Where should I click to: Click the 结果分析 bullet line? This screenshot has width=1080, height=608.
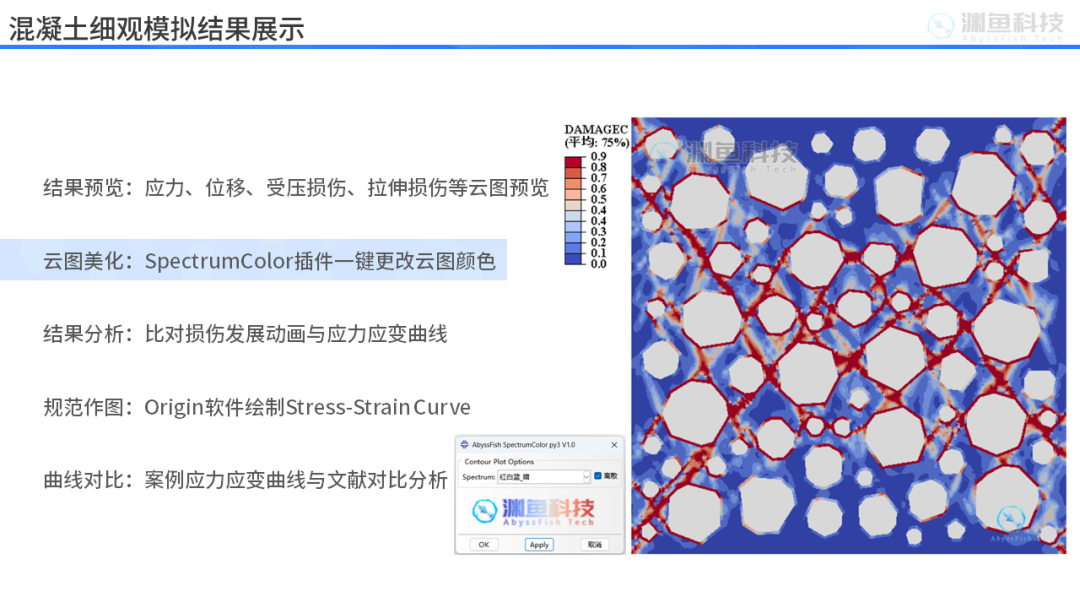(245, 334)
